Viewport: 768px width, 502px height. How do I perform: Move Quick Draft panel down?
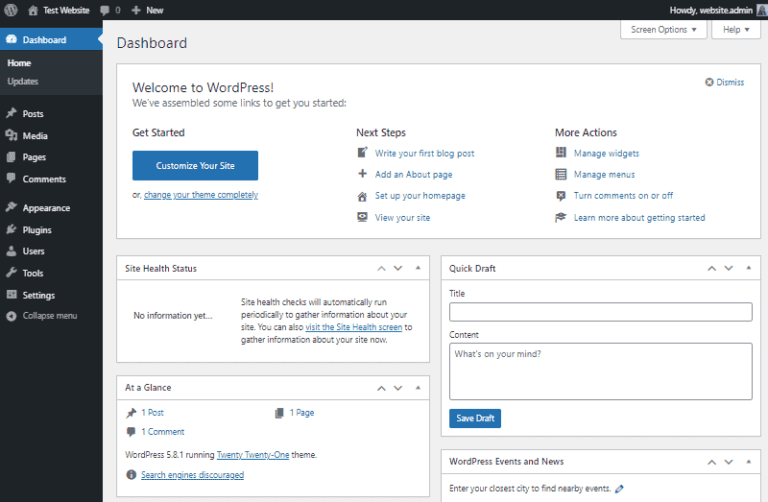coord(728,268)
